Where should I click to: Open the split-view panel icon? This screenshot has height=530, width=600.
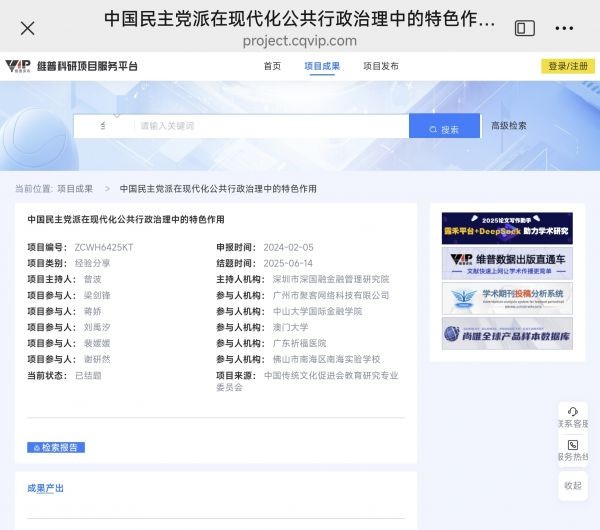click(x=525, y=28)
